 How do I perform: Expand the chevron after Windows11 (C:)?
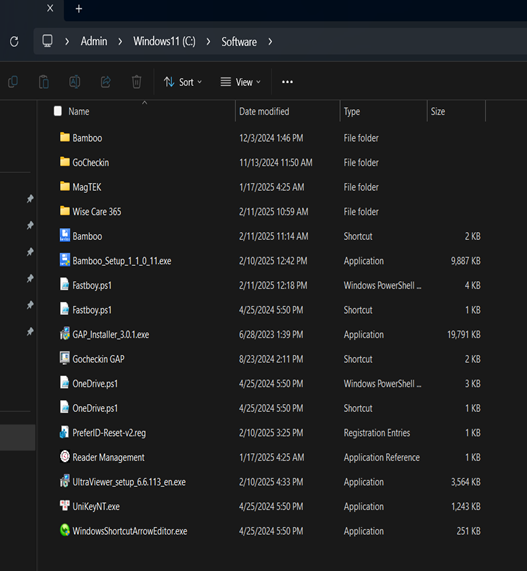pos(208,42)
